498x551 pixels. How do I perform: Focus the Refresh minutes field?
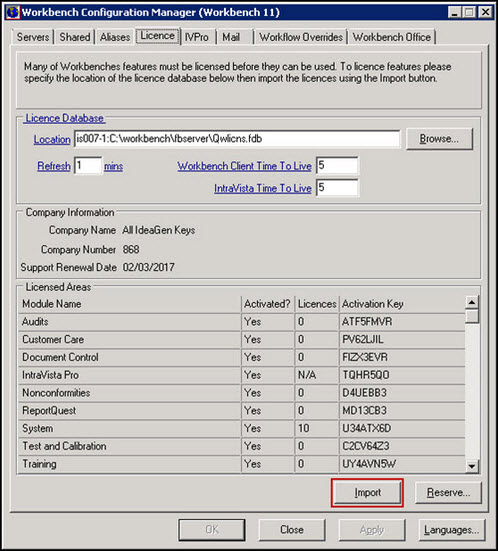88,166
